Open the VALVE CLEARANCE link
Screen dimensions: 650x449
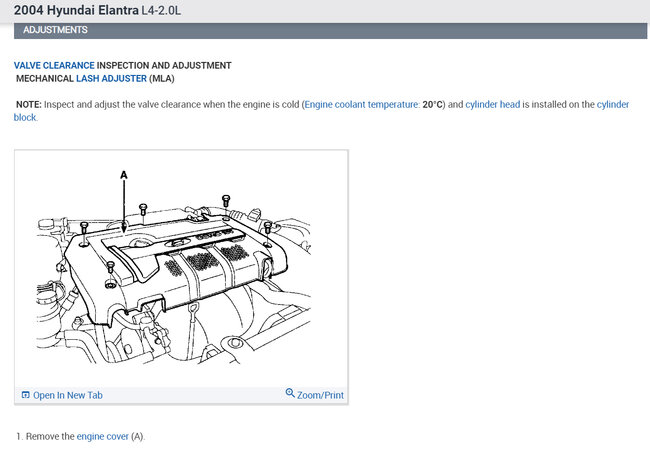tap(54, 65)
